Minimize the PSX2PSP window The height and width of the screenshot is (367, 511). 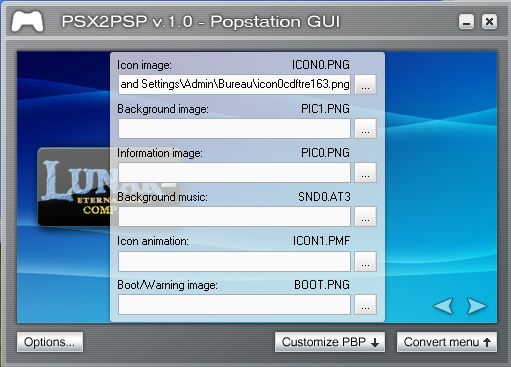pos(466,22)
